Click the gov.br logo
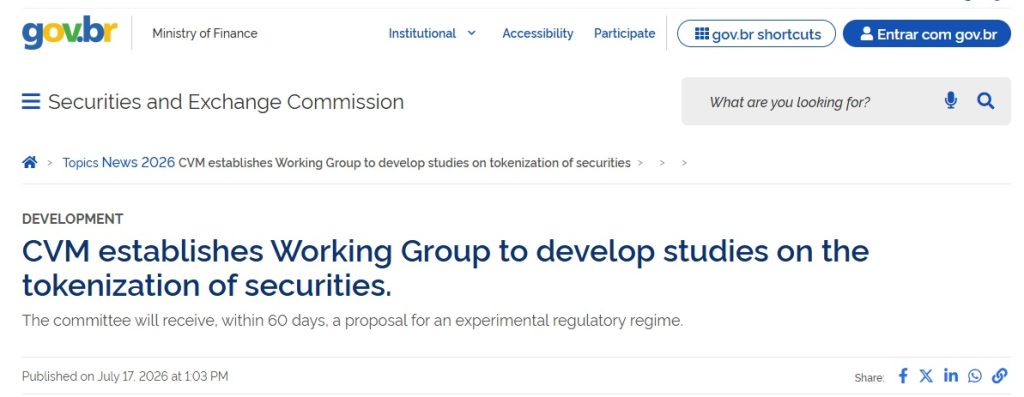 point(70,32)
